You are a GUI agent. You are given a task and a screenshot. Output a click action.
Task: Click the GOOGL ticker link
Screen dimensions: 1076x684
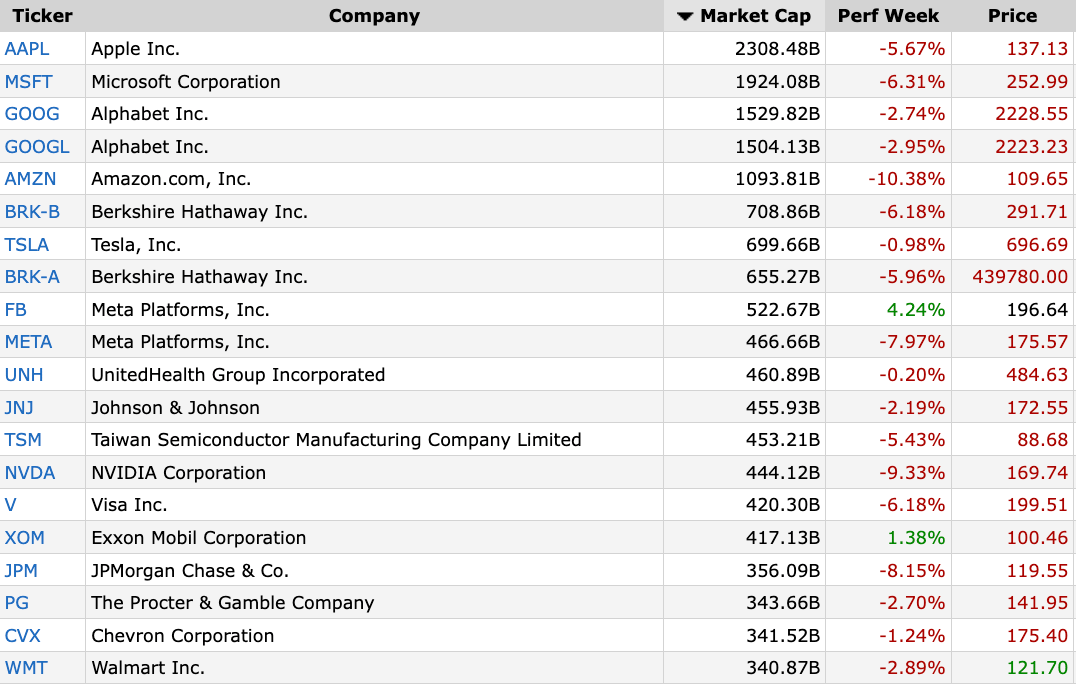click(37, 147)
